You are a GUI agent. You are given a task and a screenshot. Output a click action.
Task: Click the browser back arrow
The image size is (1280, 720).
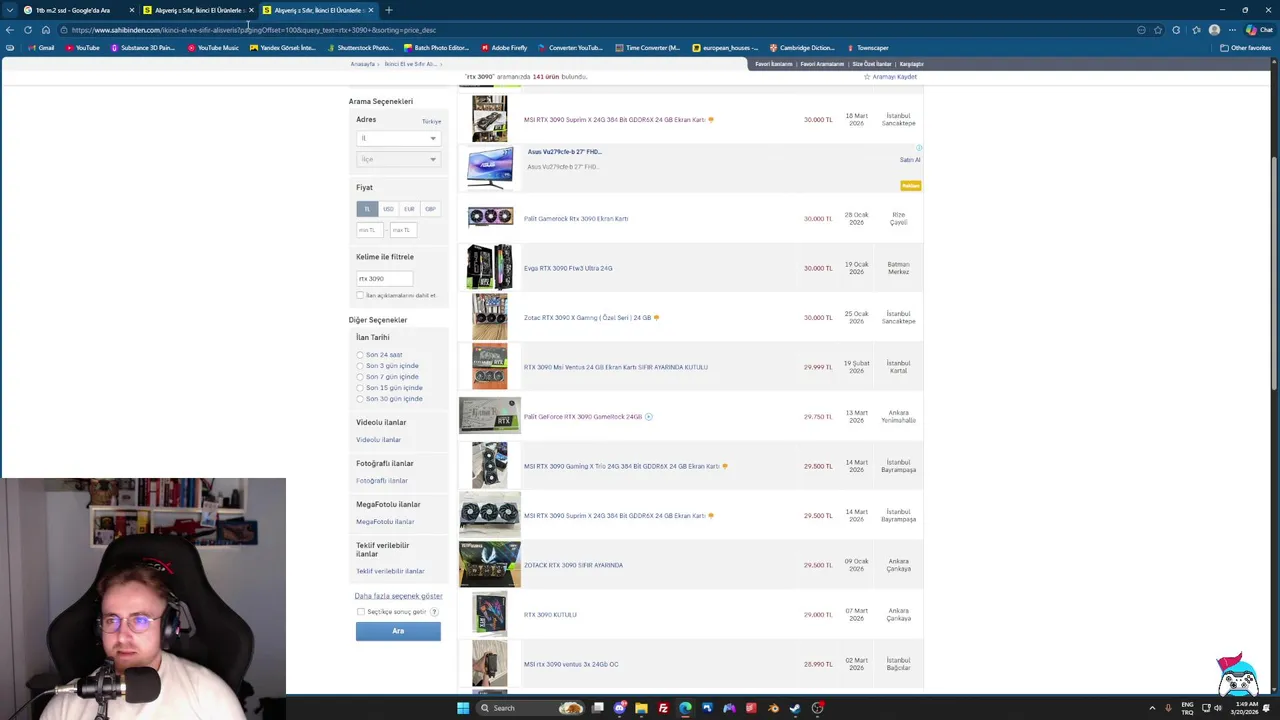pyautogui.click(x=10, y=30)
